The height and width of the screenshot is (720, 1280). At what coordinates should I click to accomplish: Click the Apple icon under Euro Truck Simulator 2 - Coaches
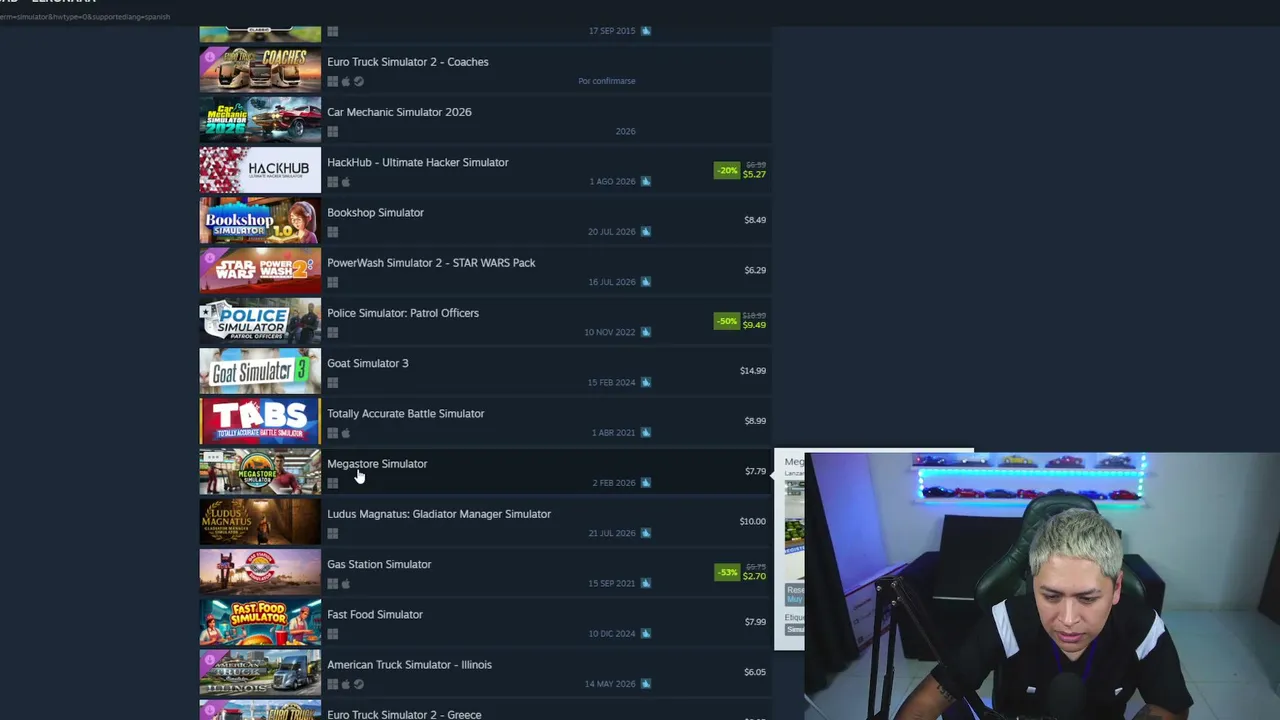click(x=346, y=81)
